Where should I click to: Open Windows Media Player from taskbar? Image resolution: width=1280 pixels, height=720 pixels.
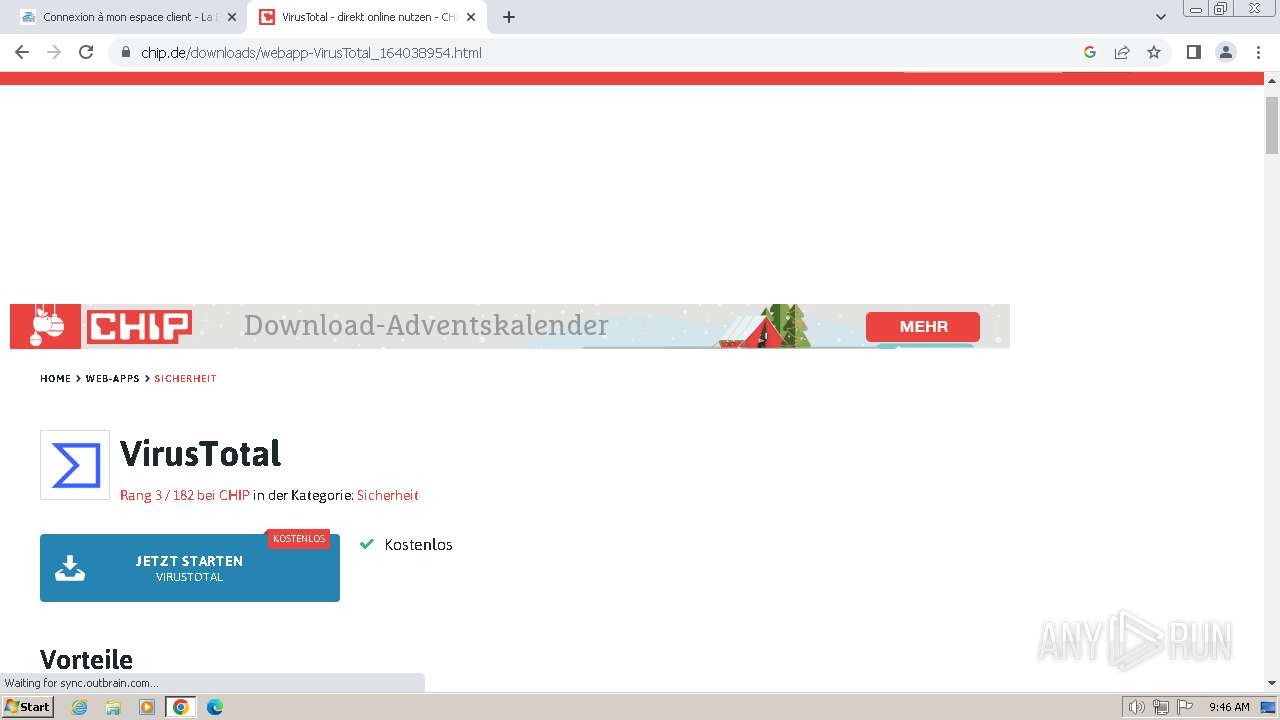147,707
